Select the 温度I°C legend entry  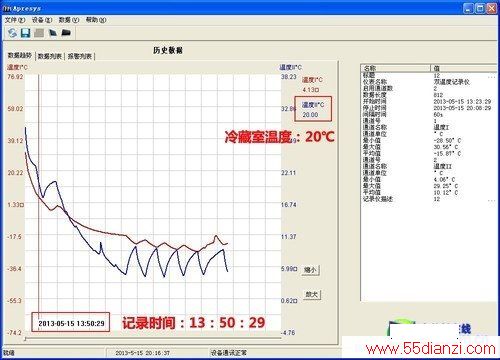312,85
